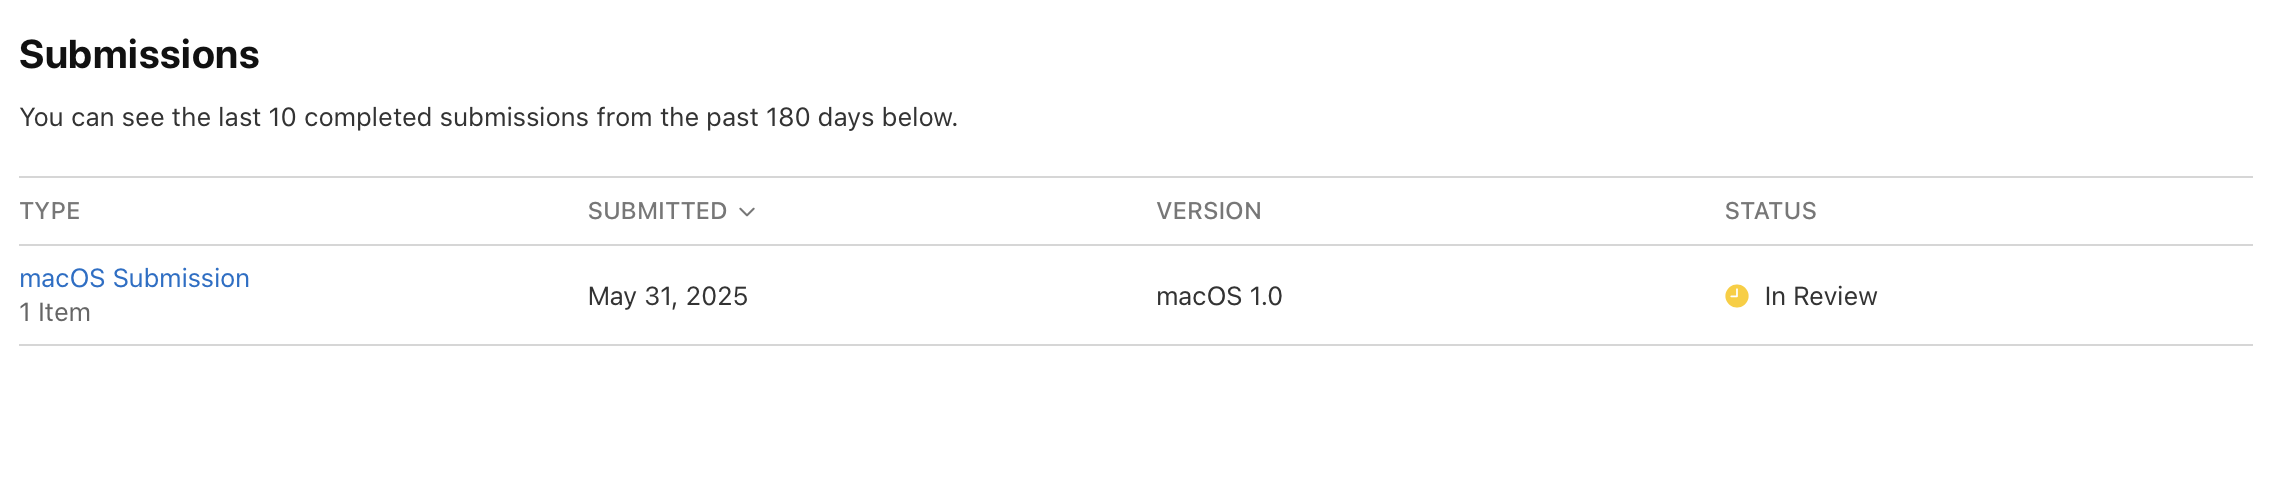Click the macOS 1.0 version cell
Screen dimensions: 2278x478
[x=1219, y=296]
